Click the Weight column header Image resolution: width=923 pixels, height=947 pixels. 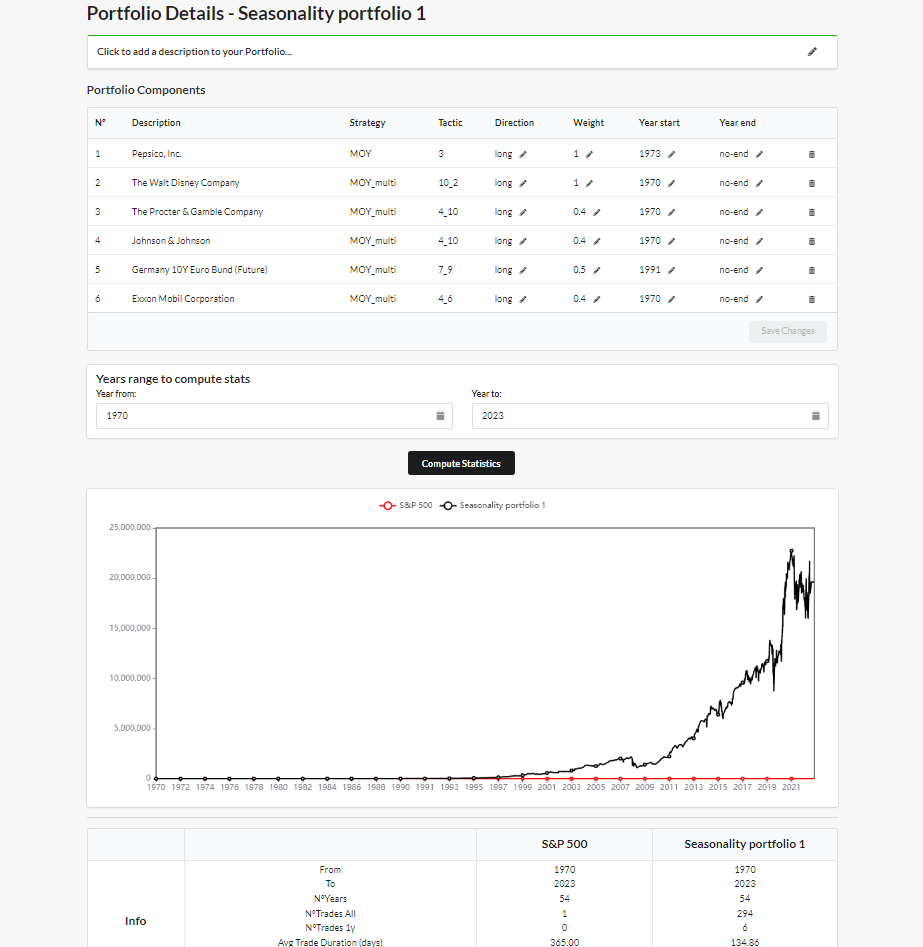click(x=588, y=123)
